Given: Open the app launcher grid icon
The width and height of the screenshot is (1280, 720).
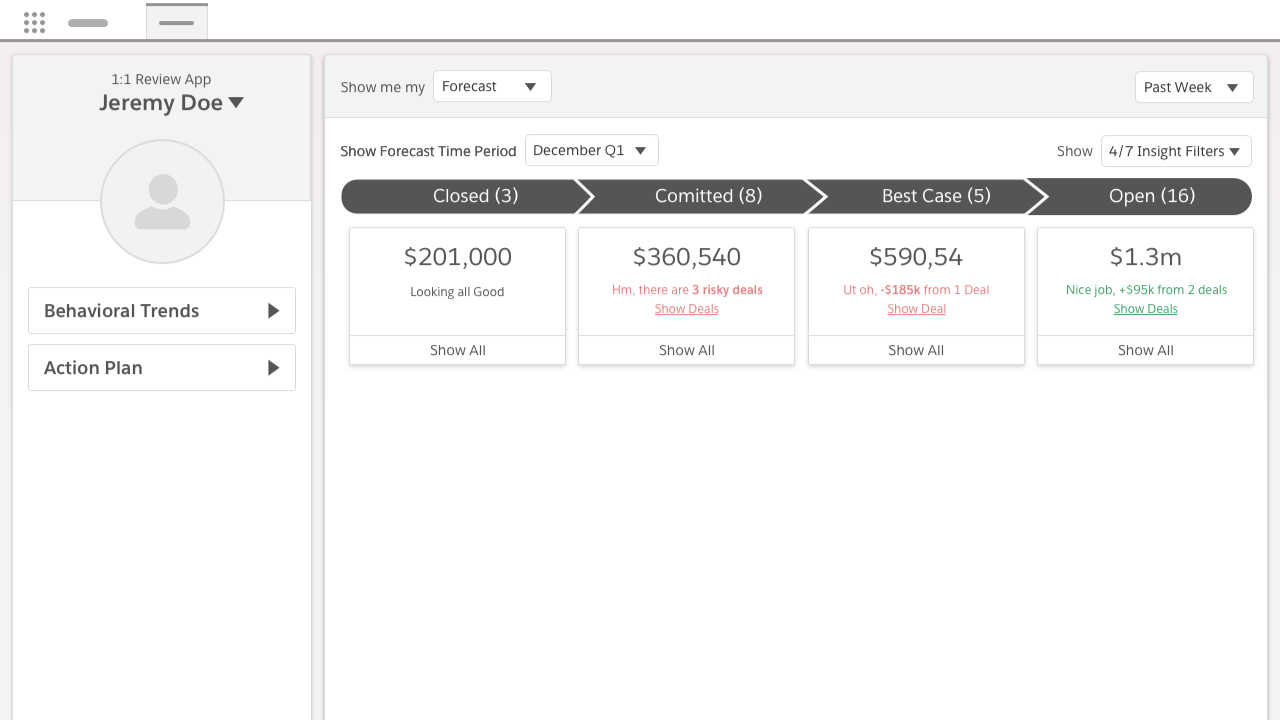Looking at the screenshot, I should [34, 22].
